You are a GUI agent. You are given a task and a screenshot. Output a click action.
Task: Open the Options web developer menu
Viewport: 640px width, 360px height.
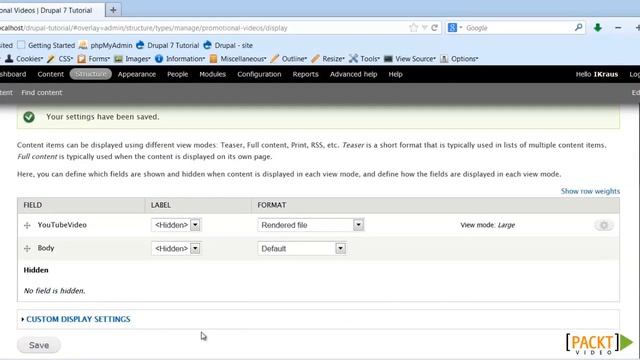pyautogui.click(x=459, y=59)
